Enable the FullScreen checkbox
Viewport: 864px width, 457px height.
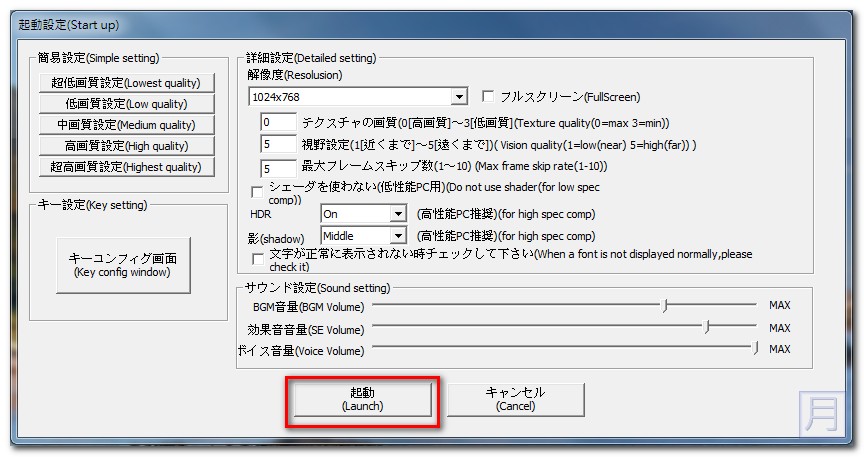(x=489, y=97)
